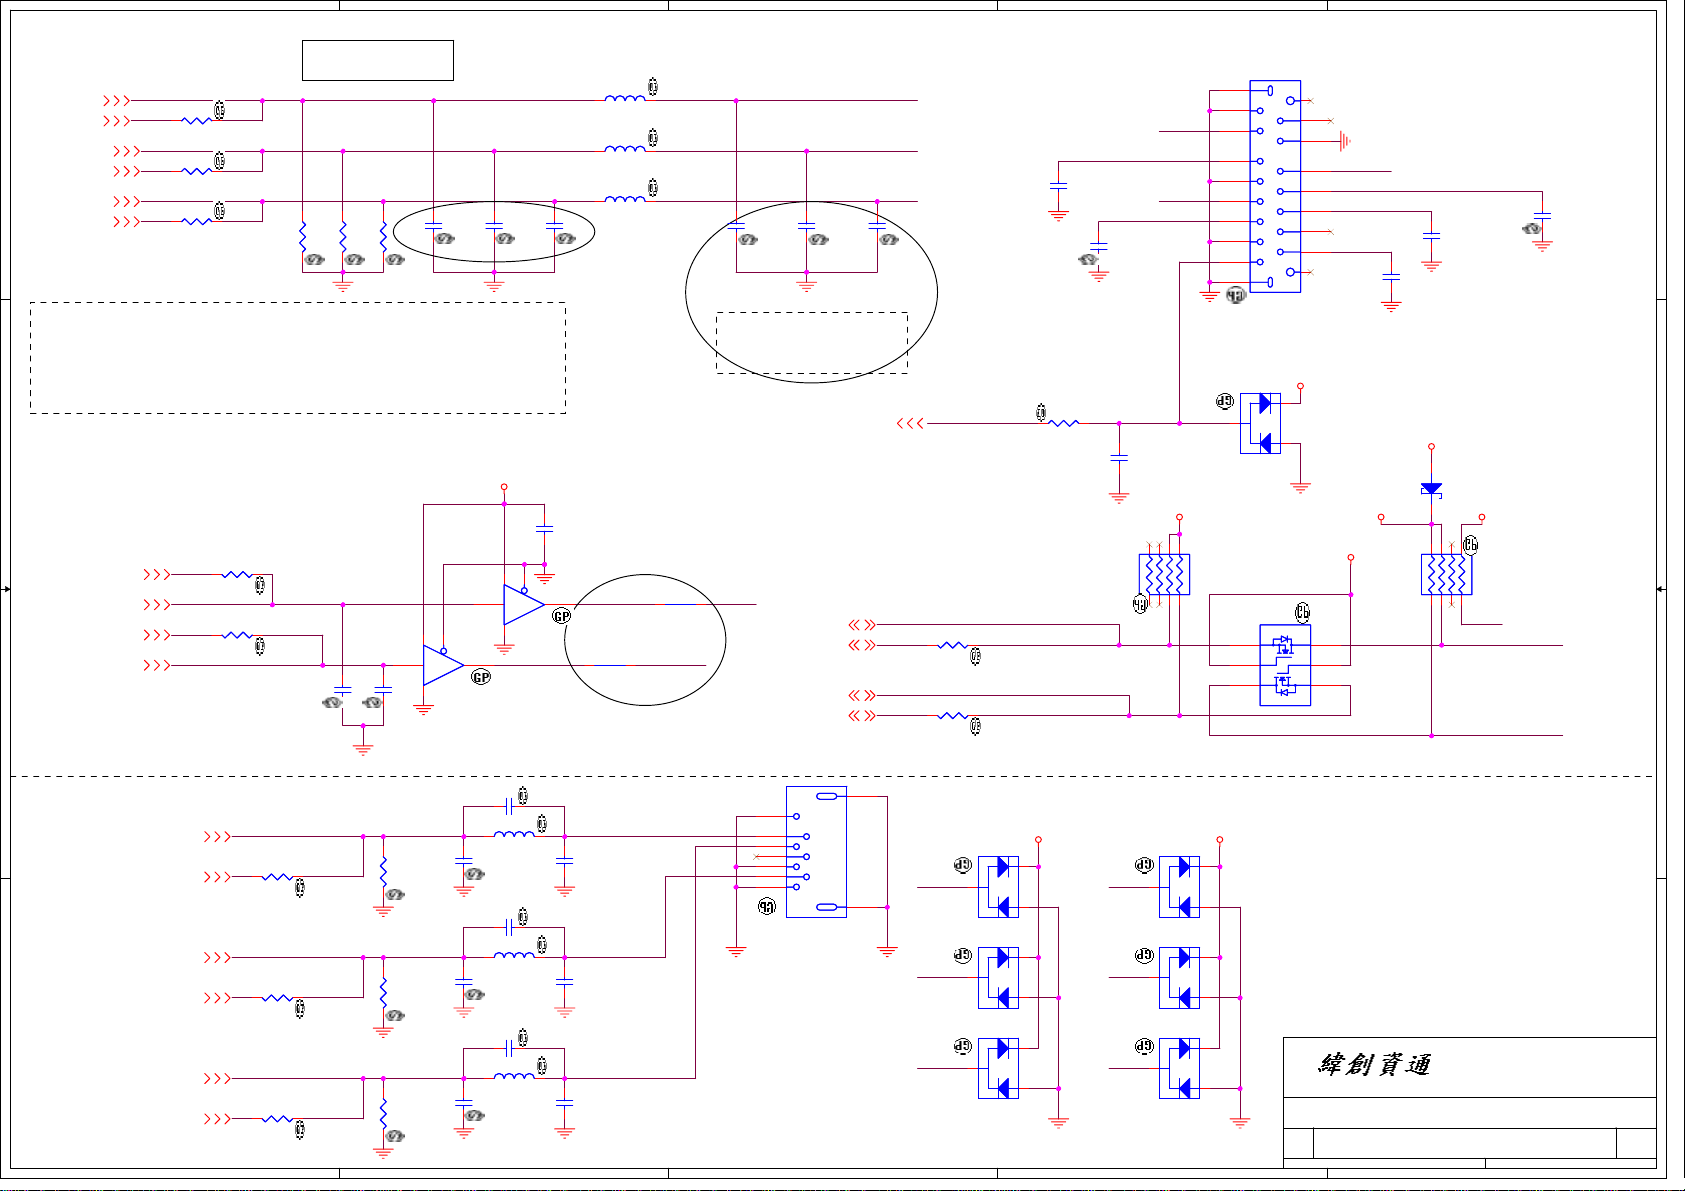
Task: Select the dual-diode package below tall connector
Action: pos(1260,423)
